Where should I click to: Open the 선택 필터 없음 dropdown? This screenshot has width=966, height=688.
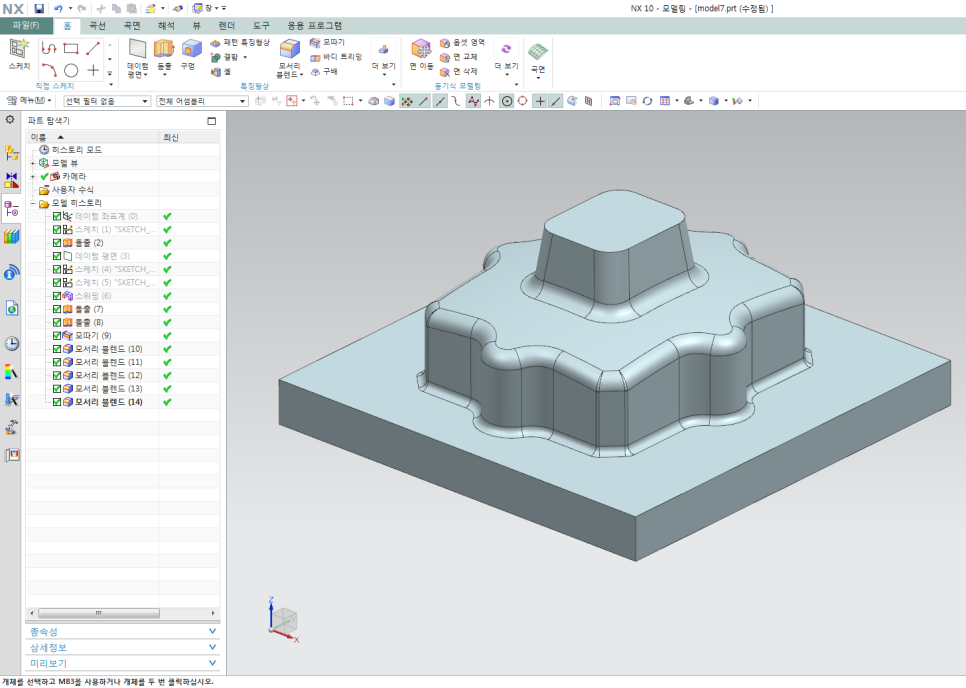click(107, 101)
